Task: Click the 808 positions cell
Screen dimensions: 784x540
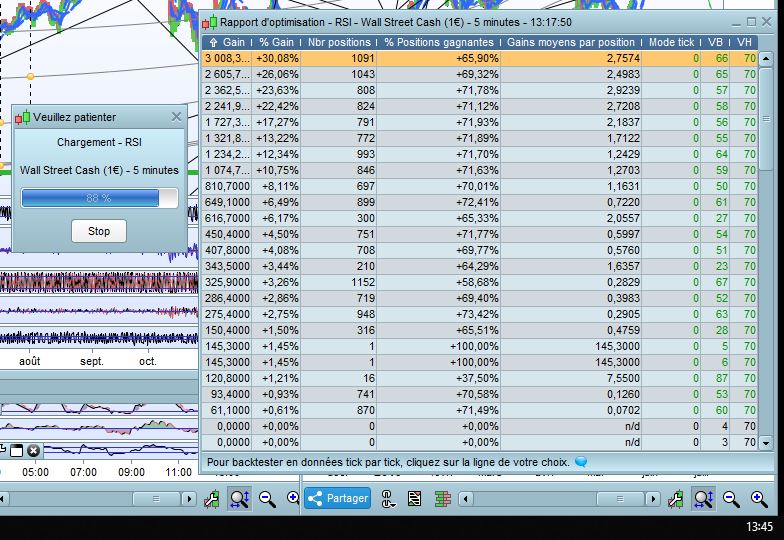Action: tap(339, 90)
